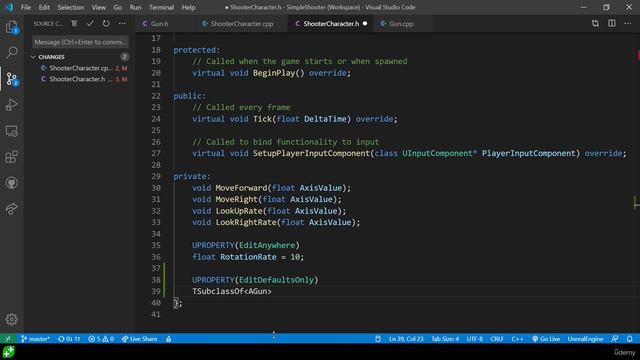Image resolution: width=640 pixels, height=360 pixels.
Task: Click the commit message input field
Action: 80,42
